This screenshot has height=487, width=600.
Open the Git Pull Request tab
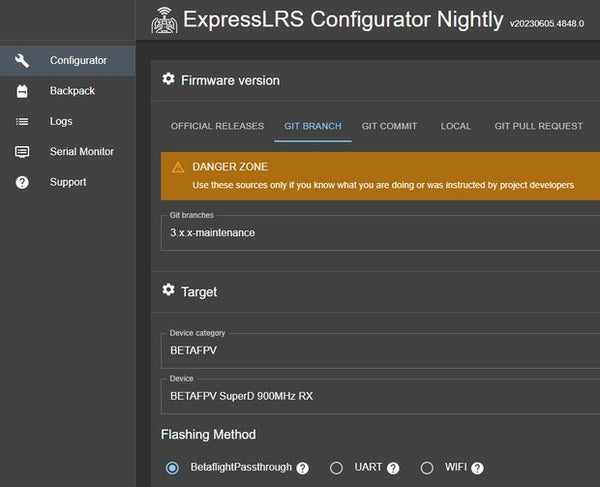tap(538, 126)
